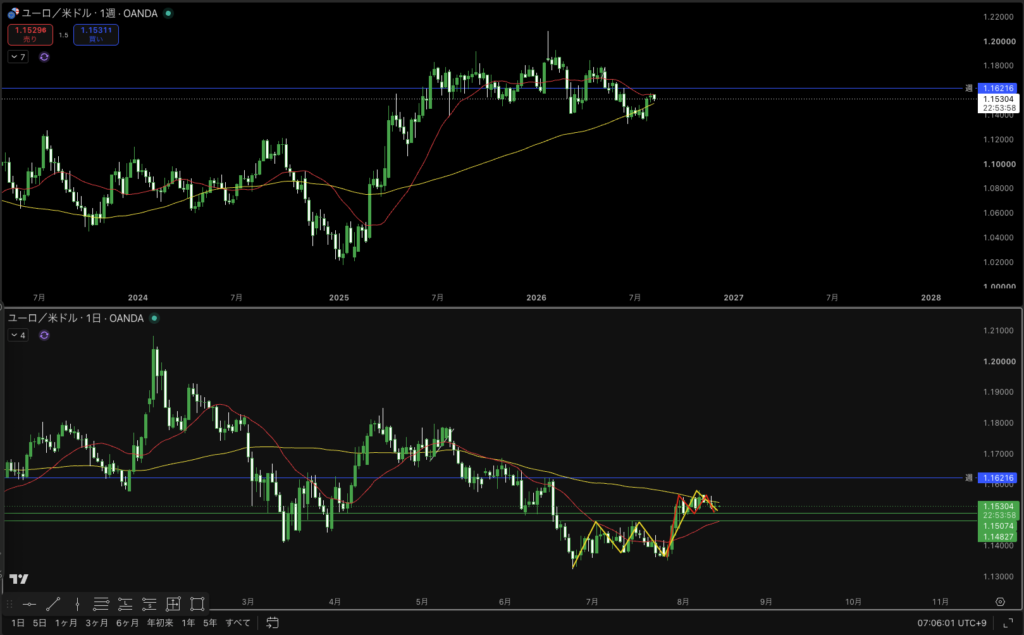Select the 3ヶ月 time range
1024x635 pixels.
(97, 623)
